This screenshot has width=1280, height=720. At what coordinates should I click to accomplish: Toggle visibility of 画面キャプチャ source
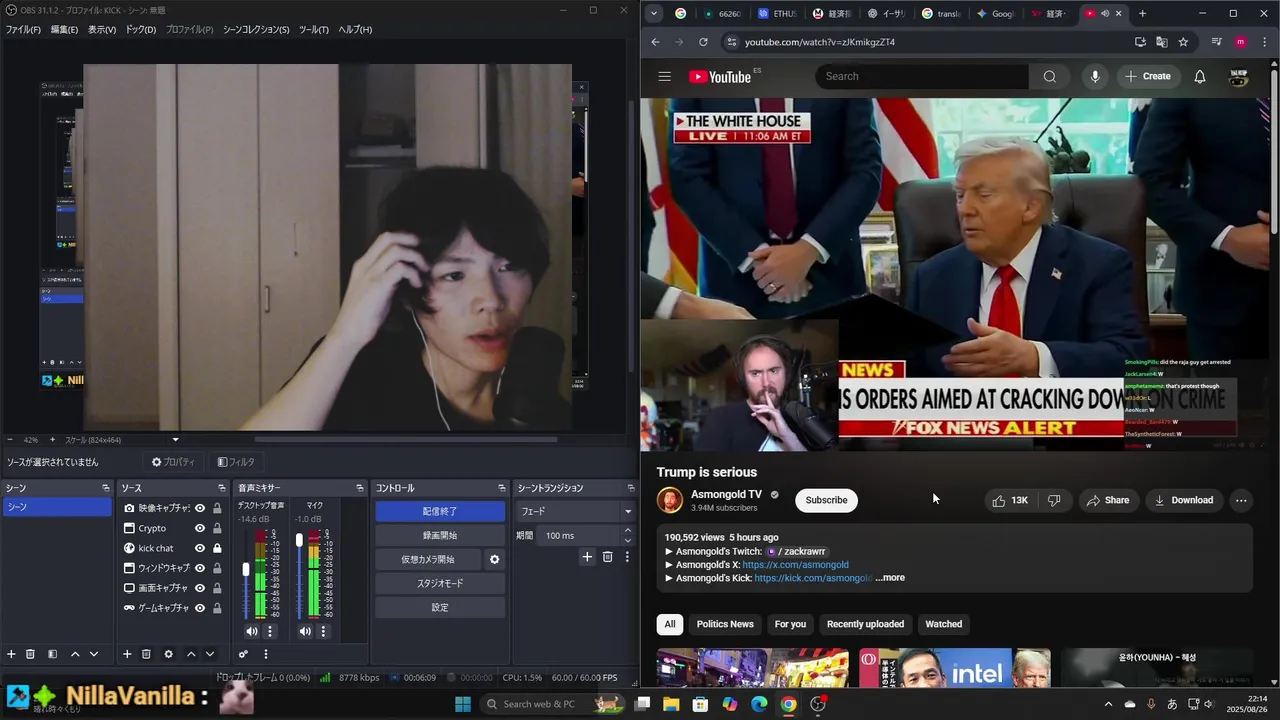pyautogui.click(x=200, y=588)
